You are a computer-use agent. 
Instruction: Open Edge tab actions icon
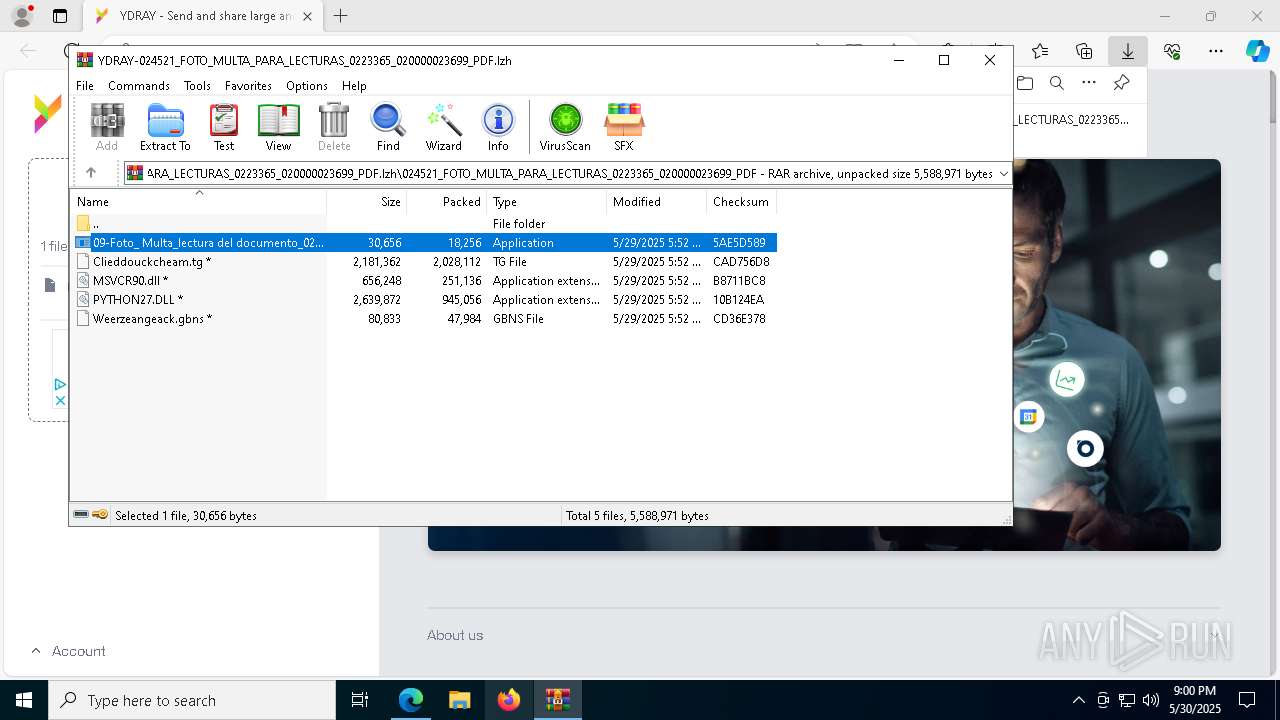[60, 16]
